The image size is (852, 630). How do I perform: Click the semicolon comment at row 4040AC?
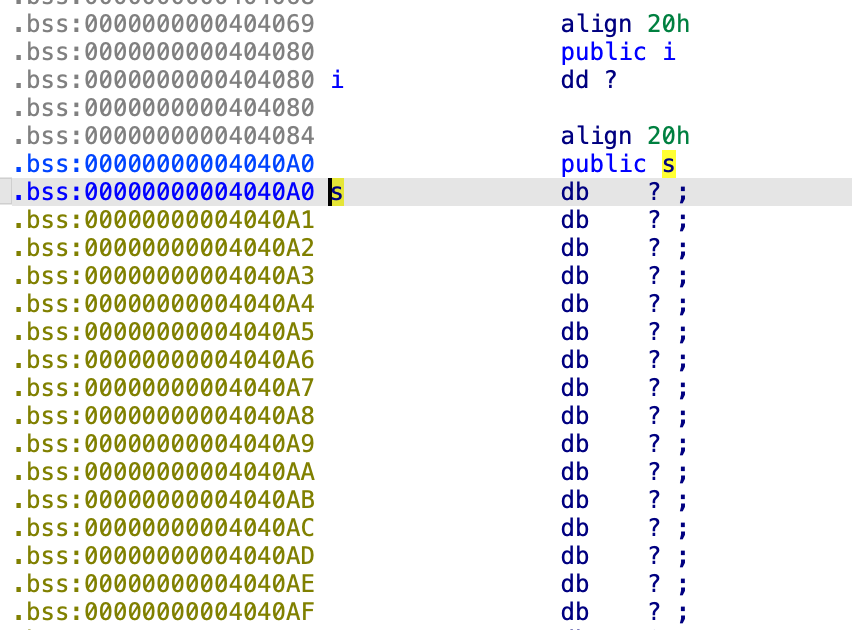[x=682, y=528]
